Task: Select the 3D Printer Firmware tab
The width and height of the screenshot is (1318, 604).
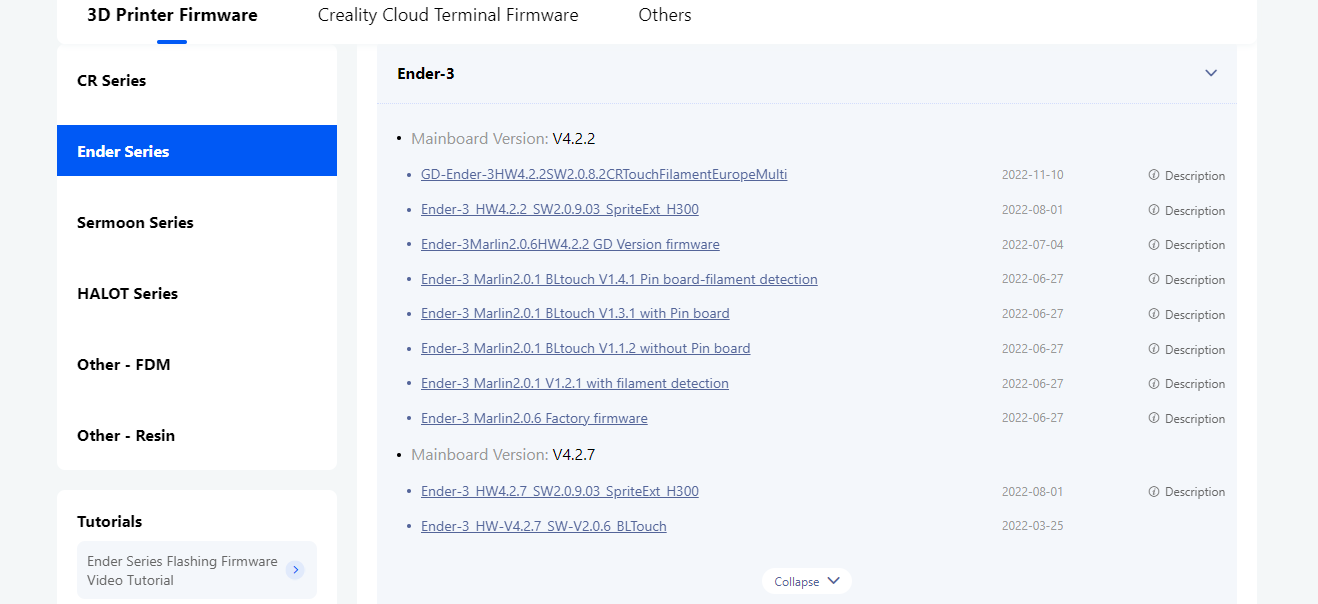Action: [x=172, y=15]
